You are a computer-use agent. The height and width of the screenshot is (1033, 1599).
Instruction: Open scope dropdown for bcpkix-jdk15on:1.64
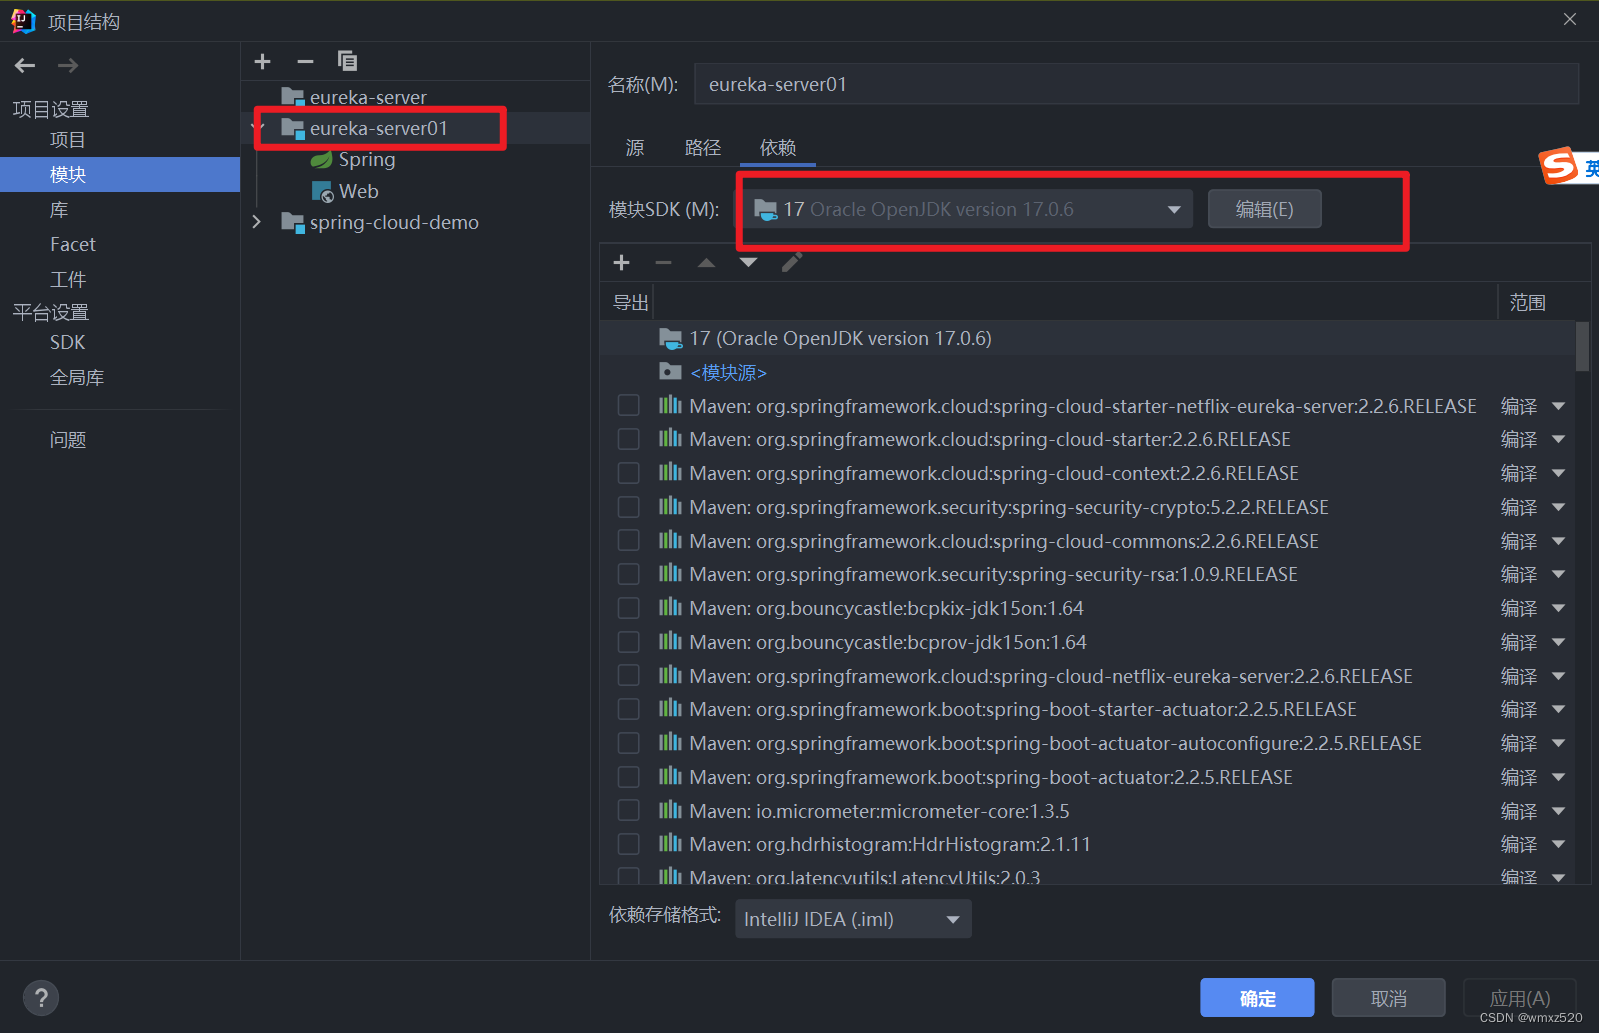[x=1558, y=608]
